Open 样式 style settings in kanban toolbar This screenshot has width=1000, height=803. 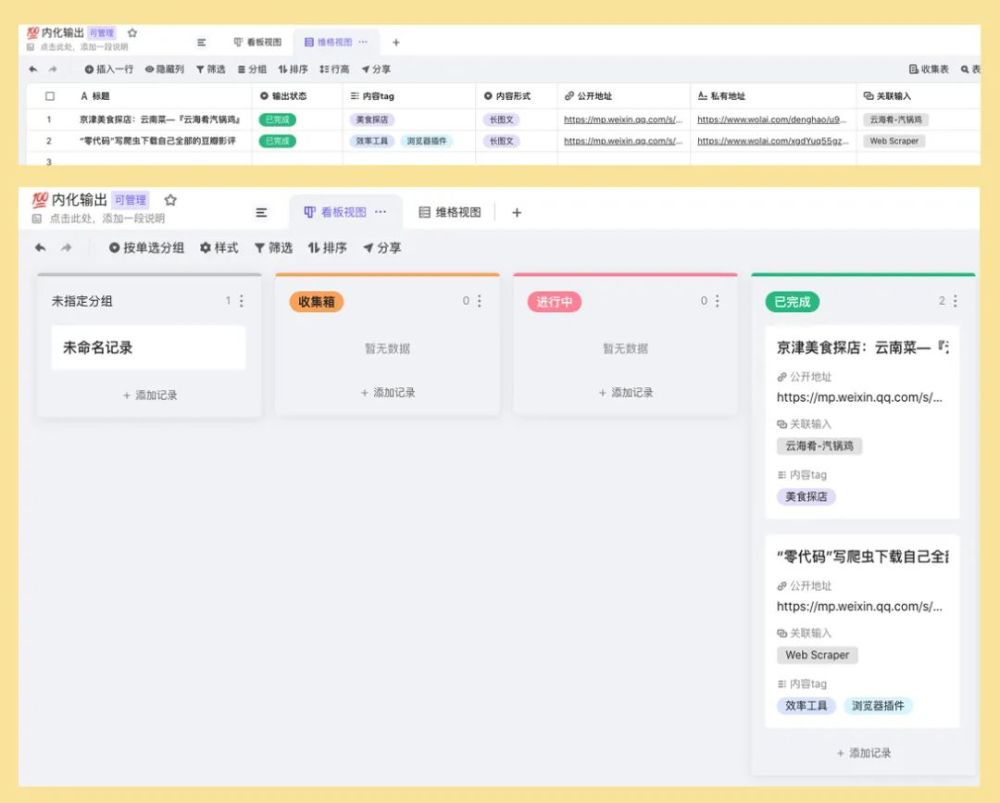pyautogui.click(x=219, y=247)
